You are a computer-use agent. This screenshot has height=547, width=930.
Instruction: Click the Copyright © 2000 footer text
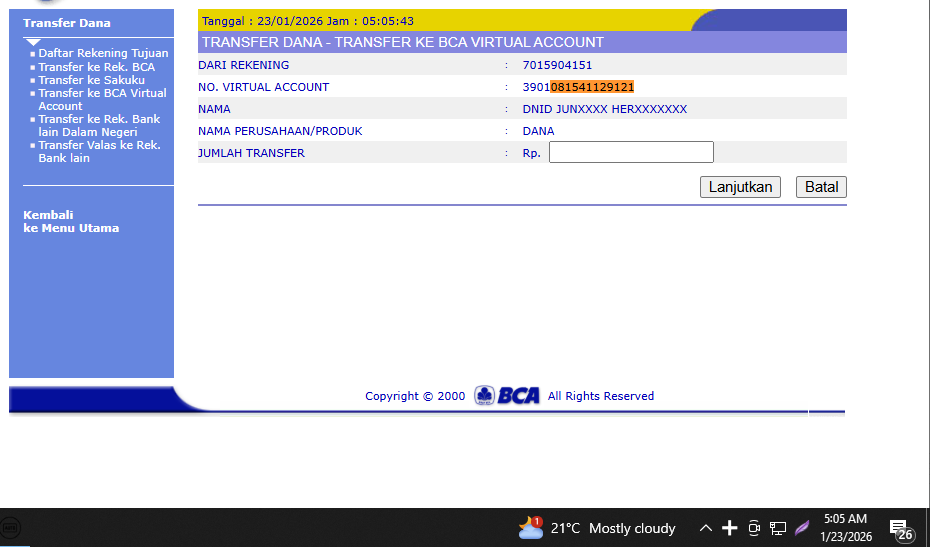point(415,396)
